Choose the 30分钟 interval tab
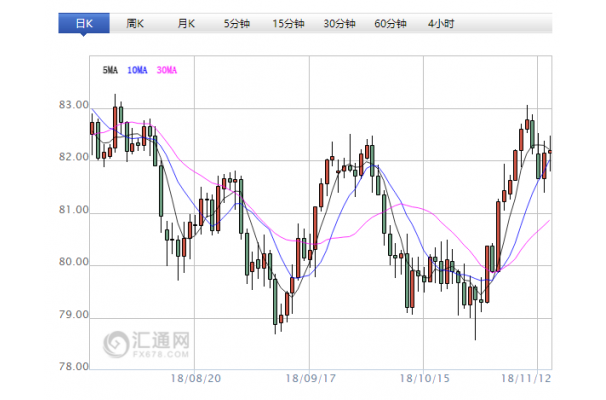This screenshot has width=606, height=400. [339, 24]
